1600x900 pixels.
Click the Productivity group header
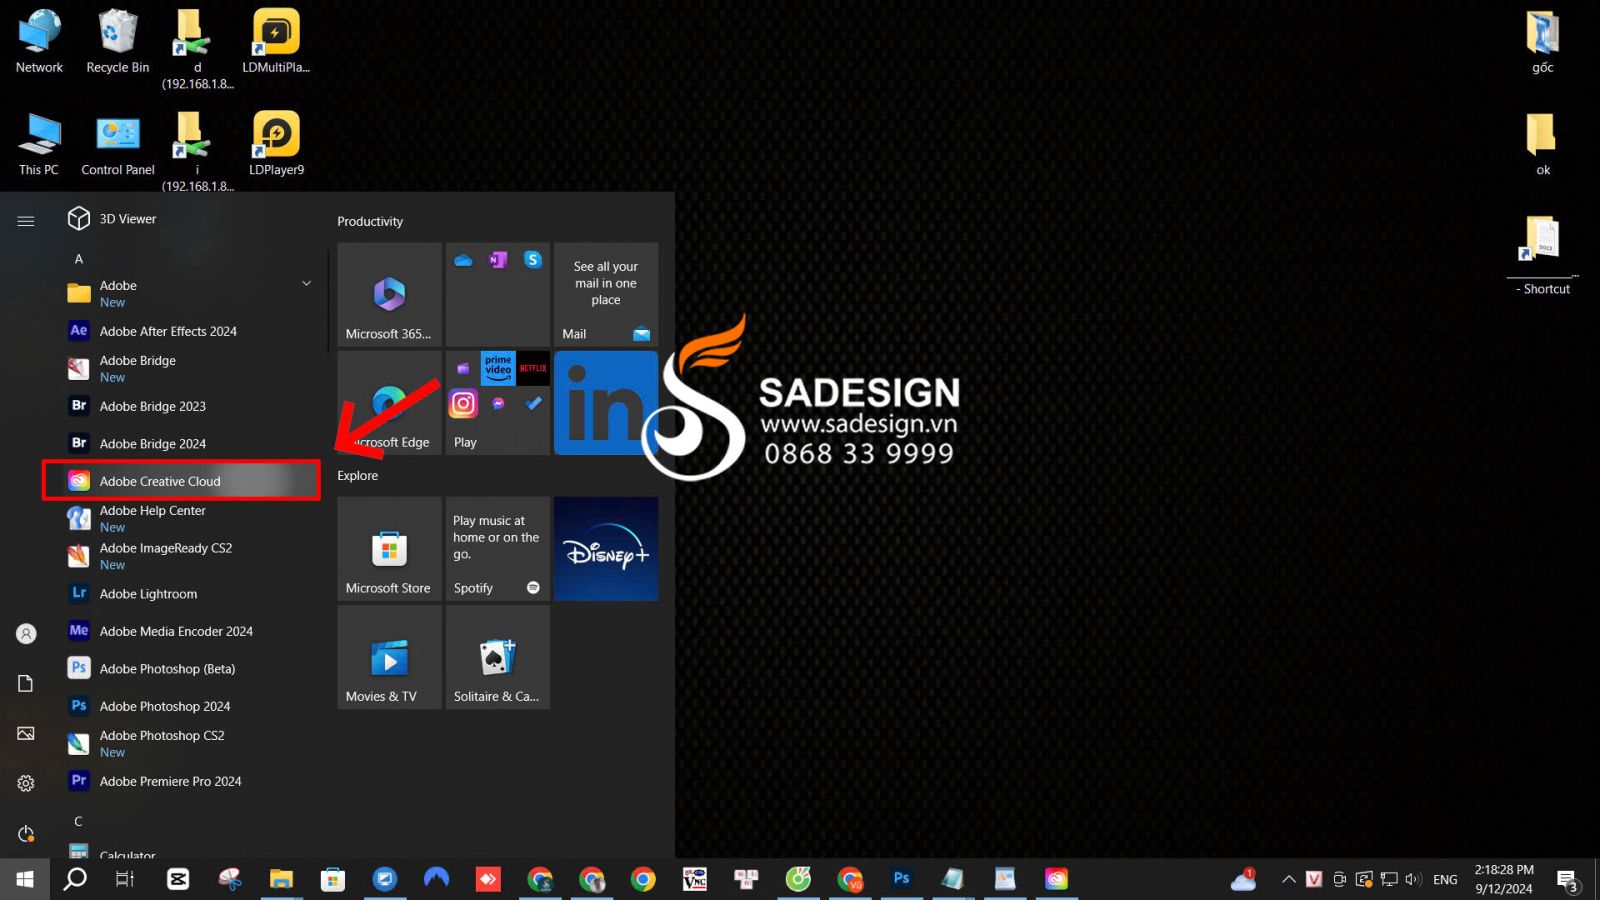coord(370,221)
